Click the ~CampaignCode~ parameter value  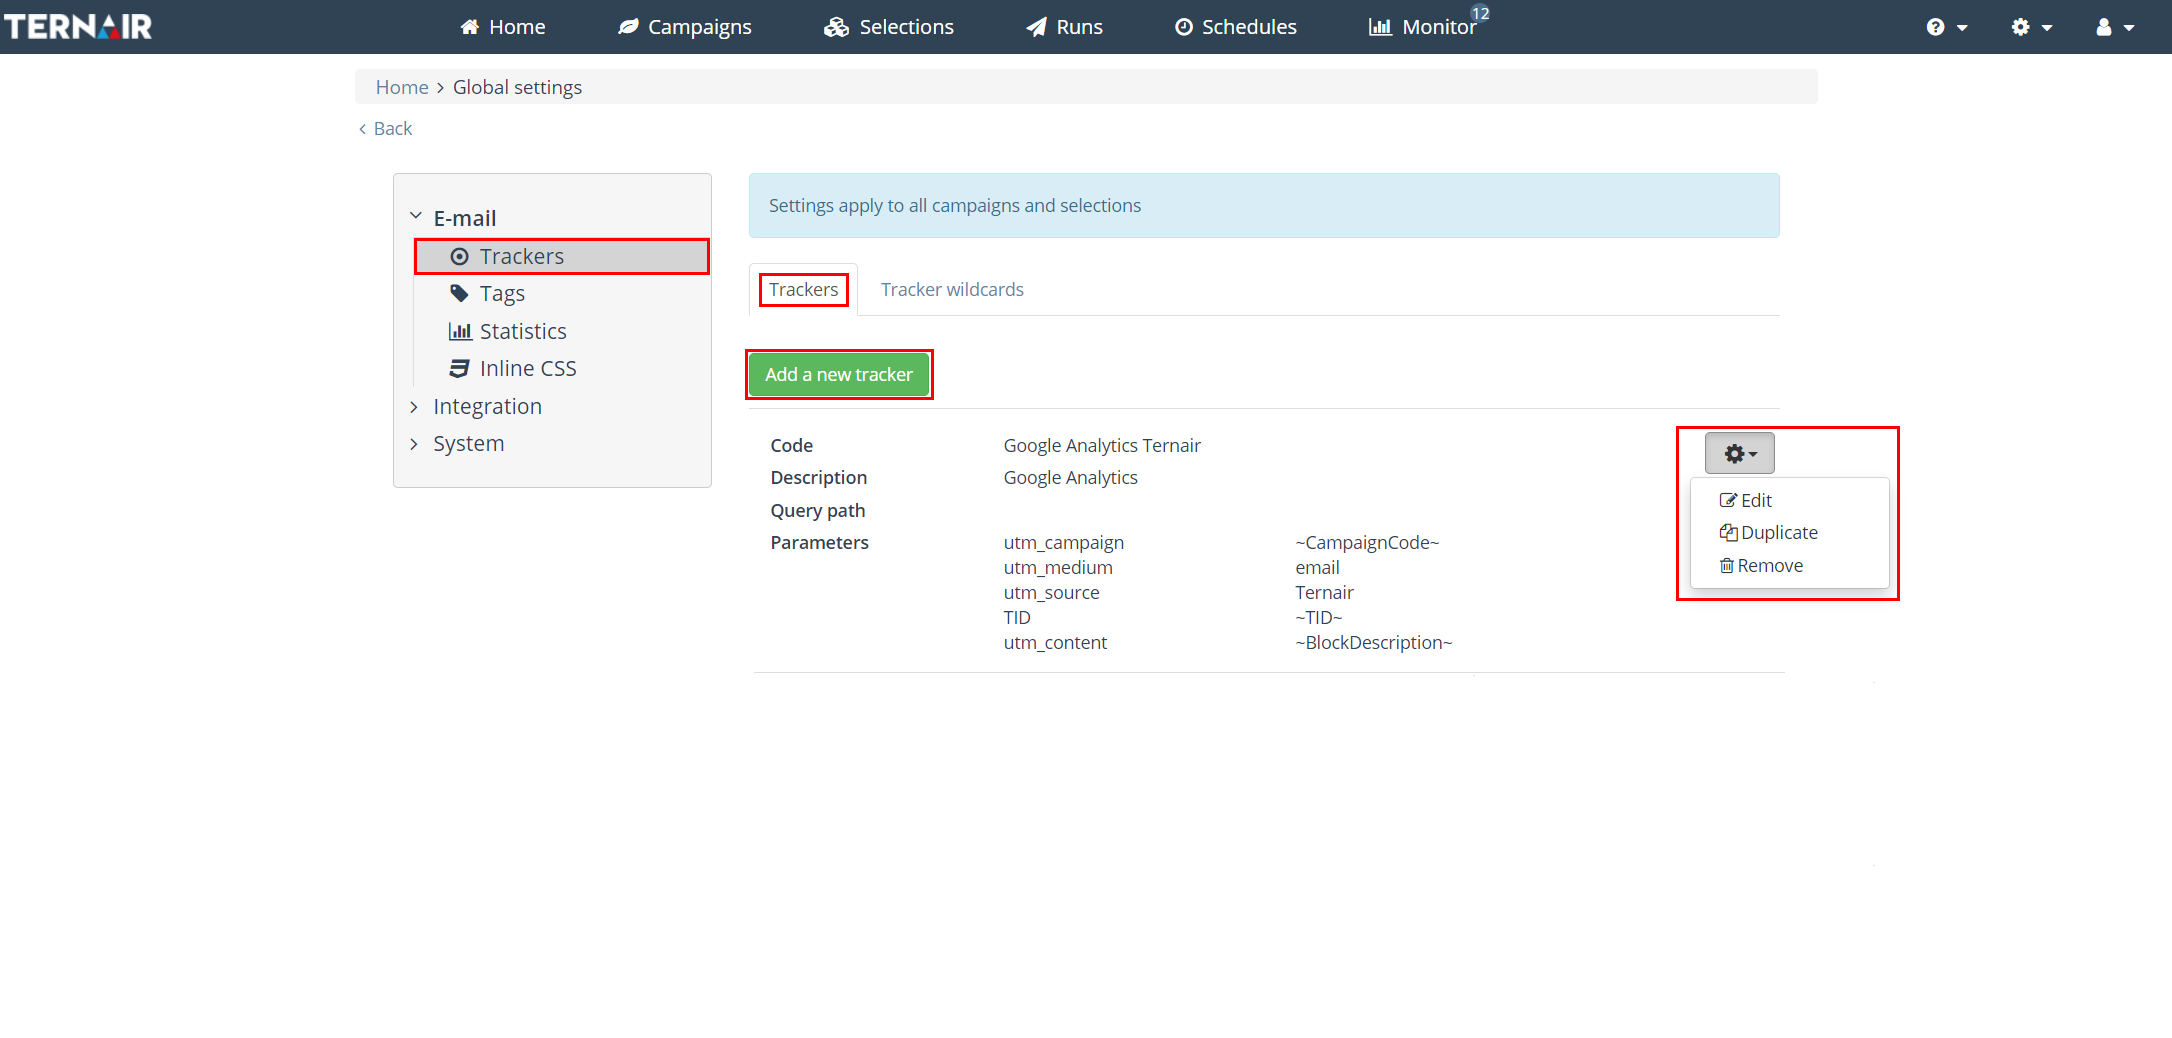(1367, 542)
